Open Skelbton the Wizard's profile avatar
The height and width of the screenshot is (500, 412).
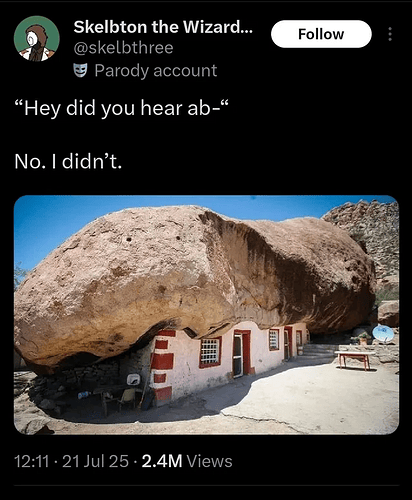point(37,39)
